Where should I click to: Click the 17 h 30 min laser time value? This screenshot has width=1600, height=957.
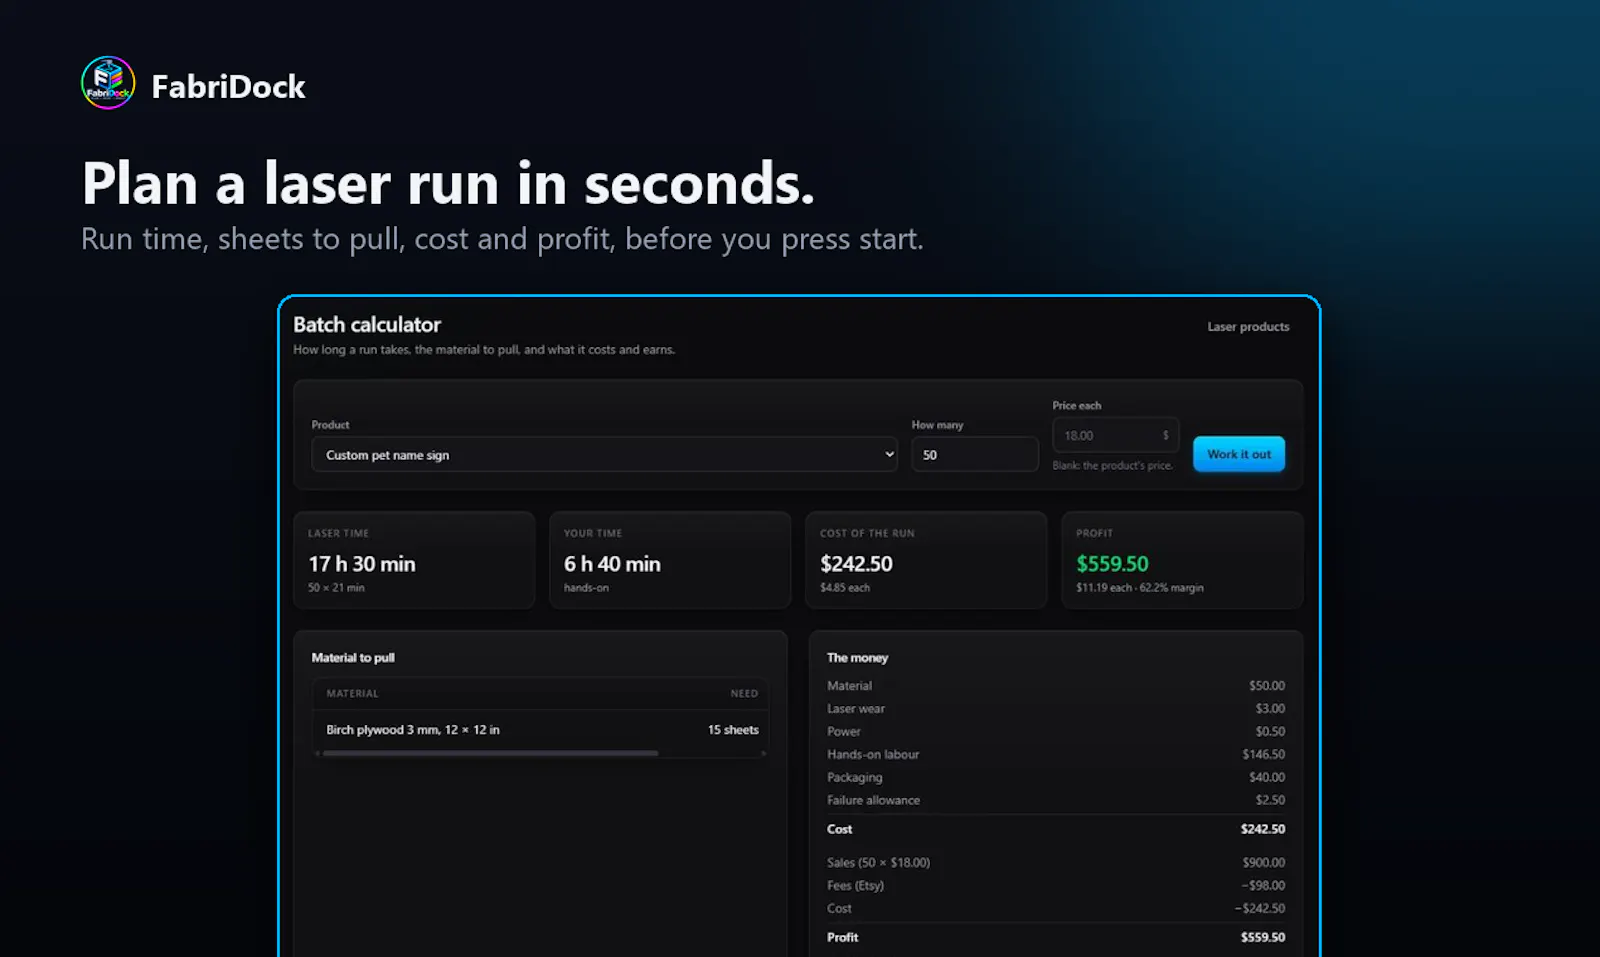pyautogui.click(x=362, y=564)
